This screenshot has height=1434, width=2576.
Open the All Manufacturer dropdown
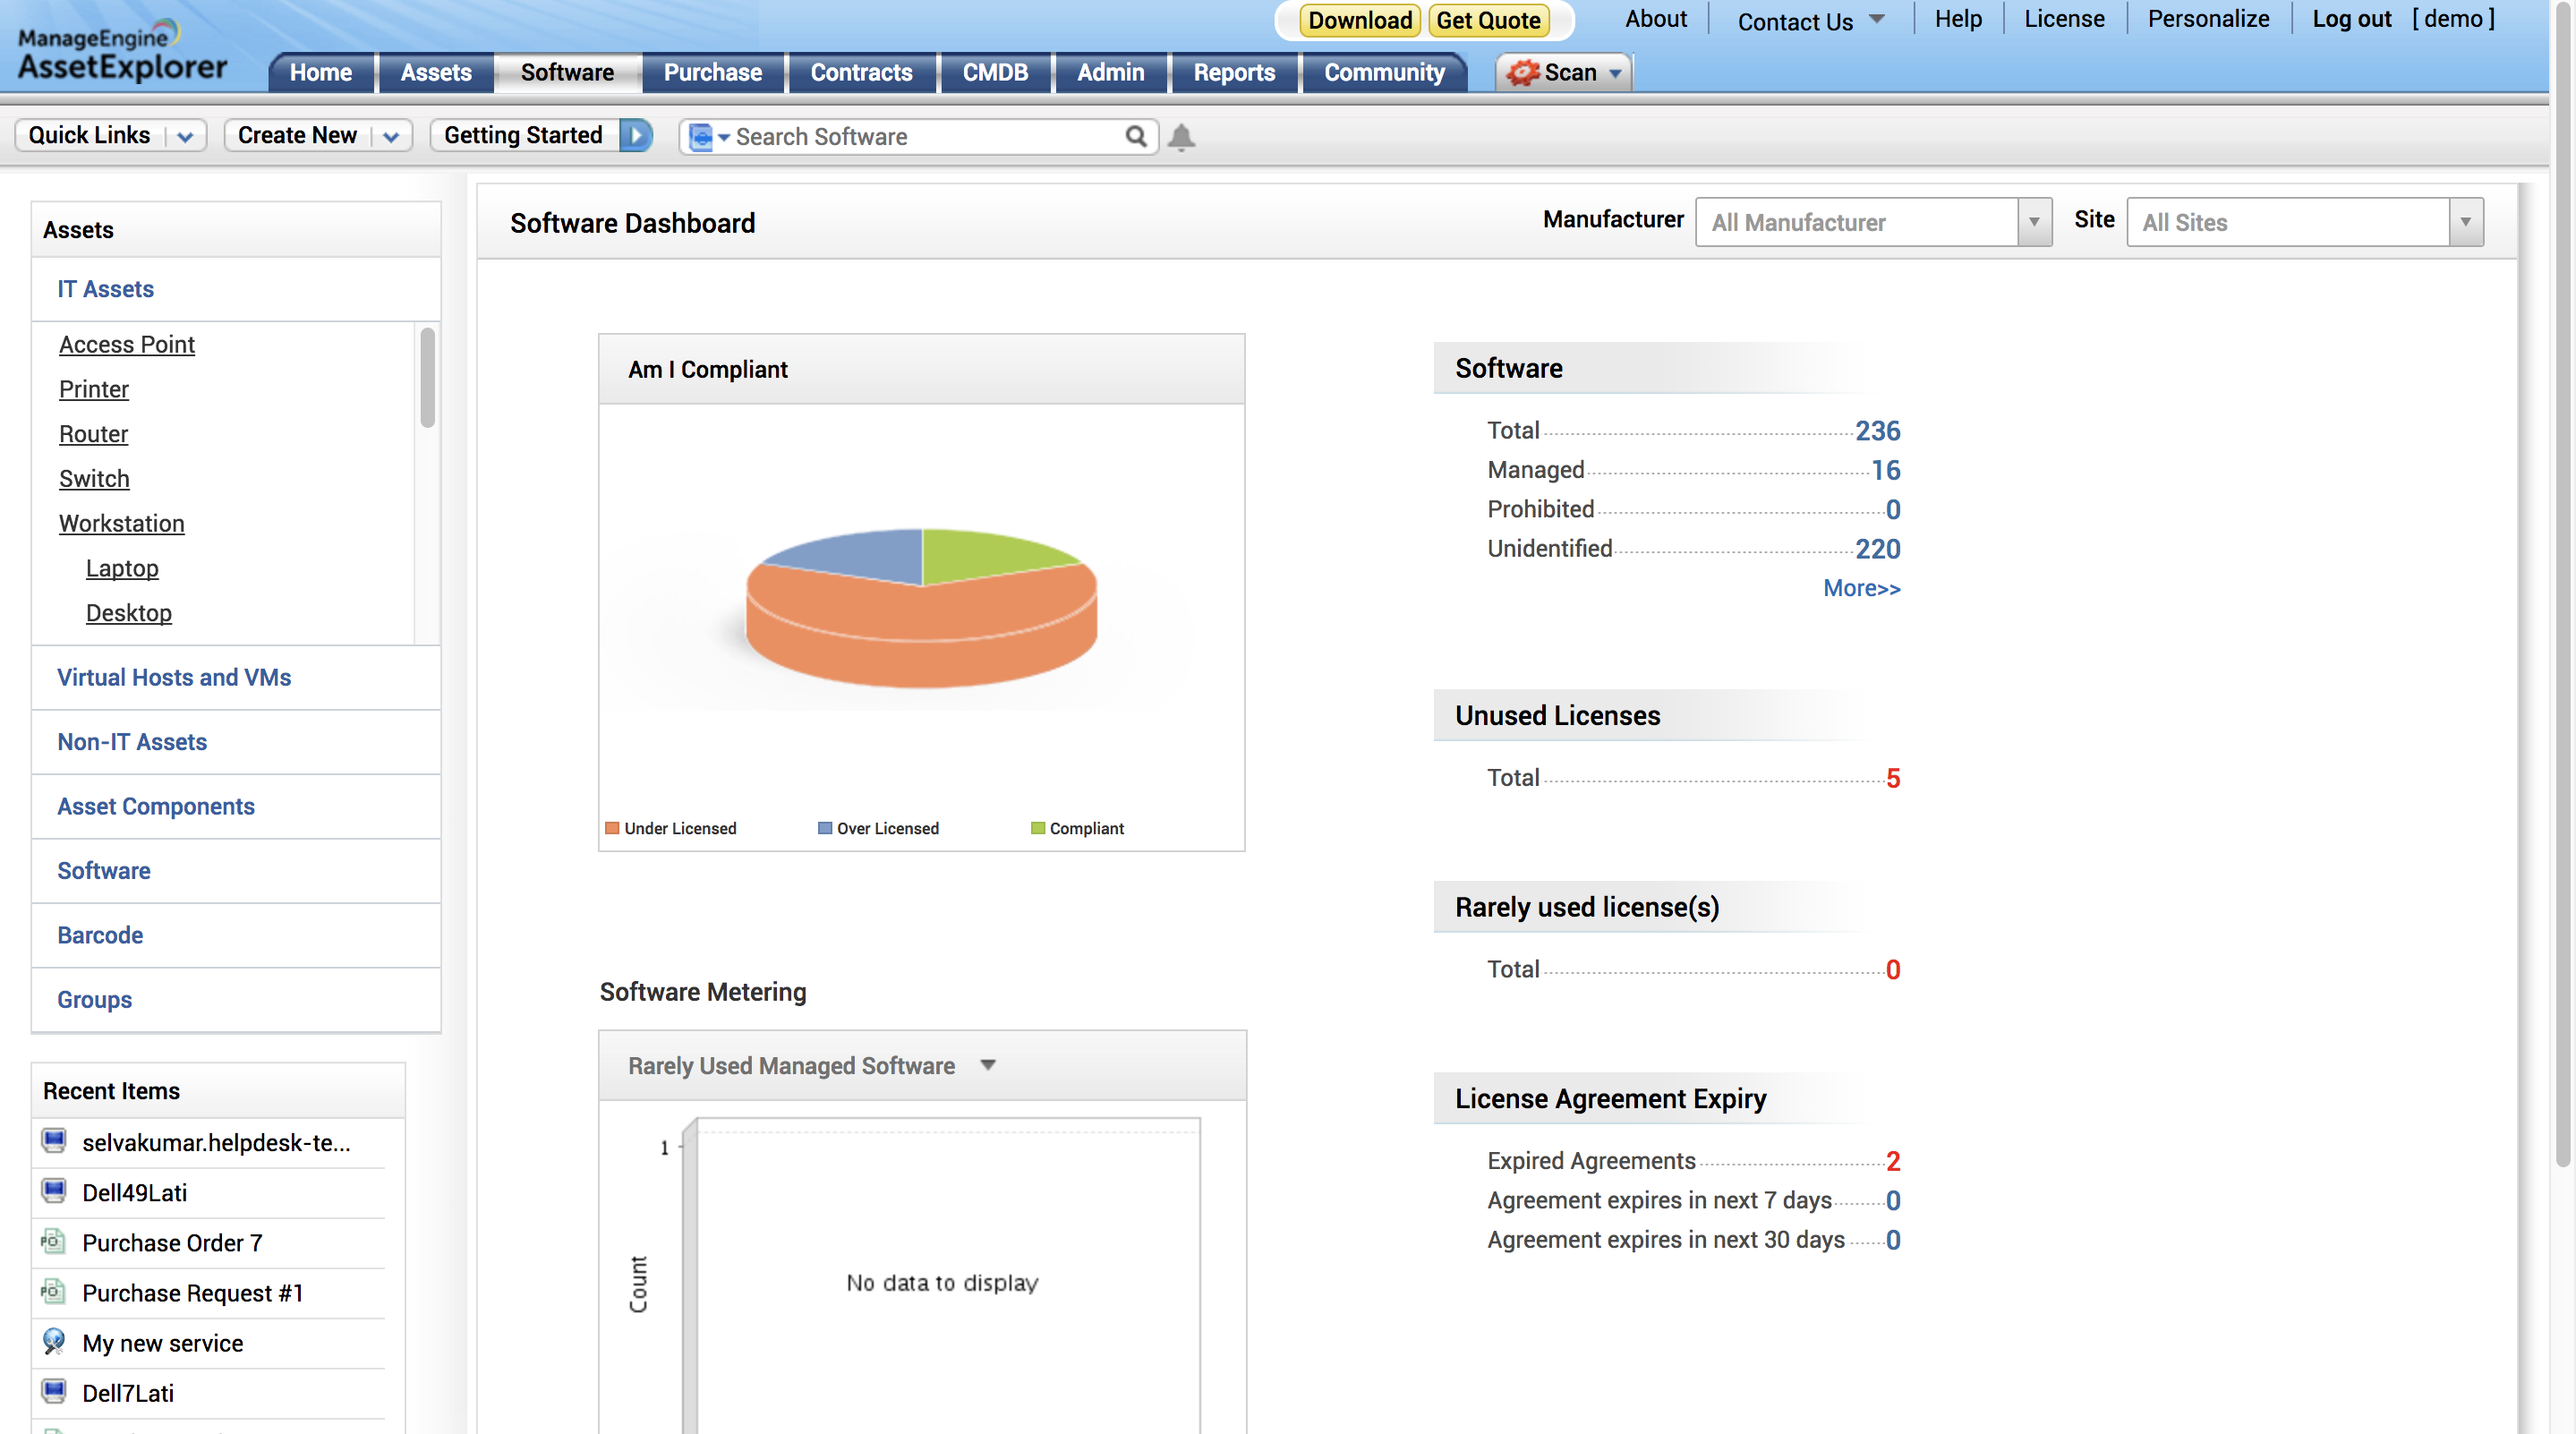coord(1872,222)
